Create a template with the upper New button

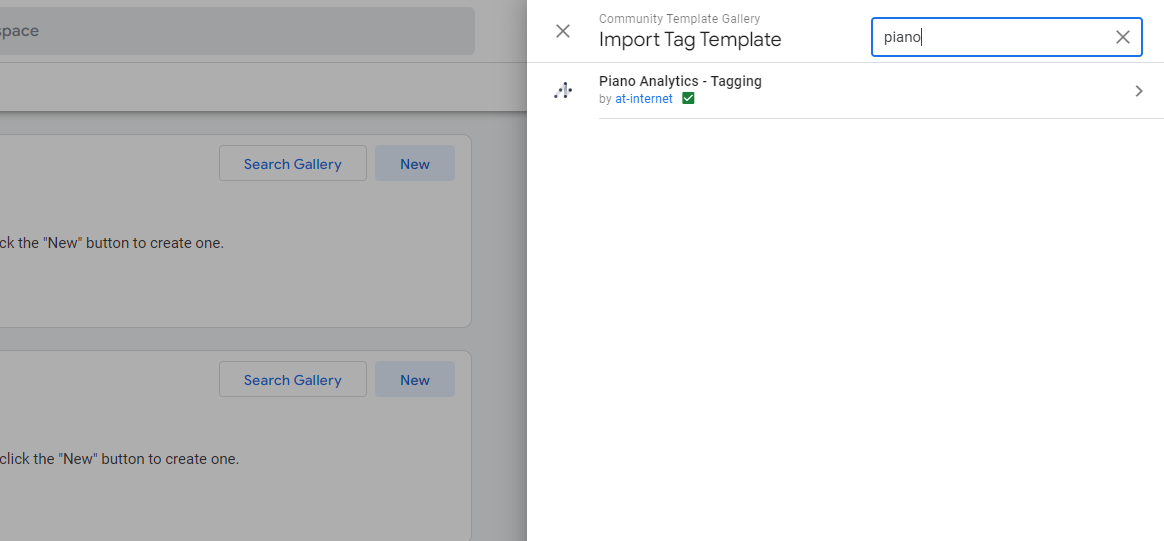pos(414,164)
